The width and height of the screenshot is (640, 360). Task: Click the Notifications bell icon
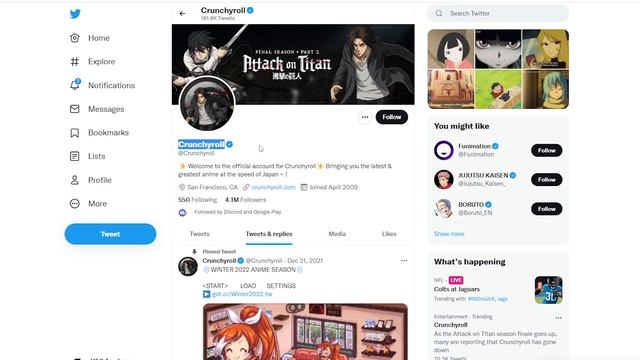tap(75, 85)
